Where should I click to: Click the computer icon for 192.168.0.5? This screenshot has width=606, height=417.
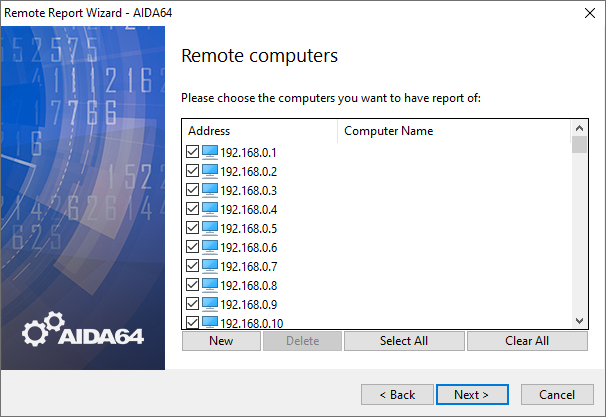210,228
